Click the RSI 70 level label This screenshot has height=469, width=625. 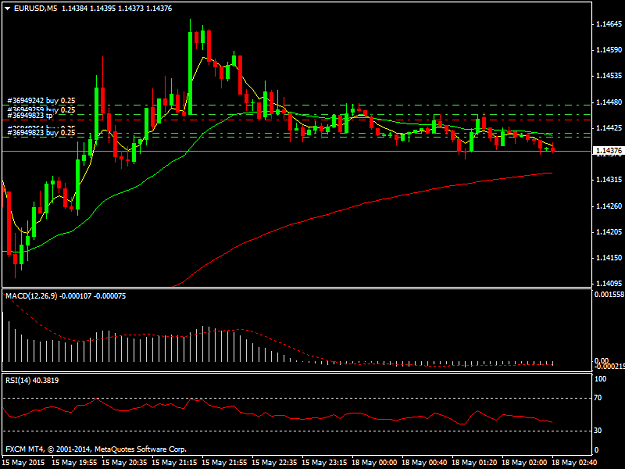[x=598, y=398]
